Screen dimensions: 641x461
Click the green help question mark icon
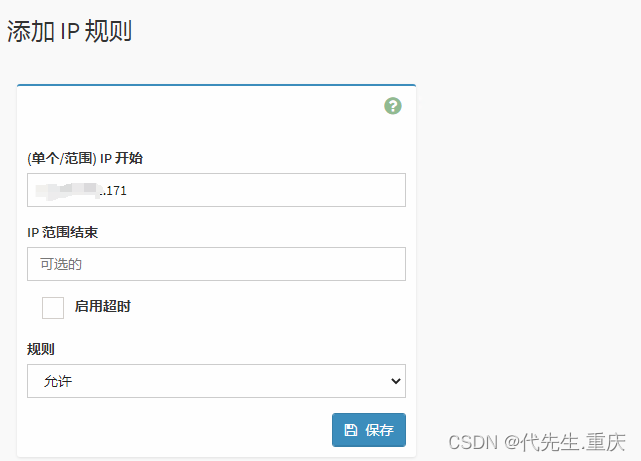[x=393, y=106]
